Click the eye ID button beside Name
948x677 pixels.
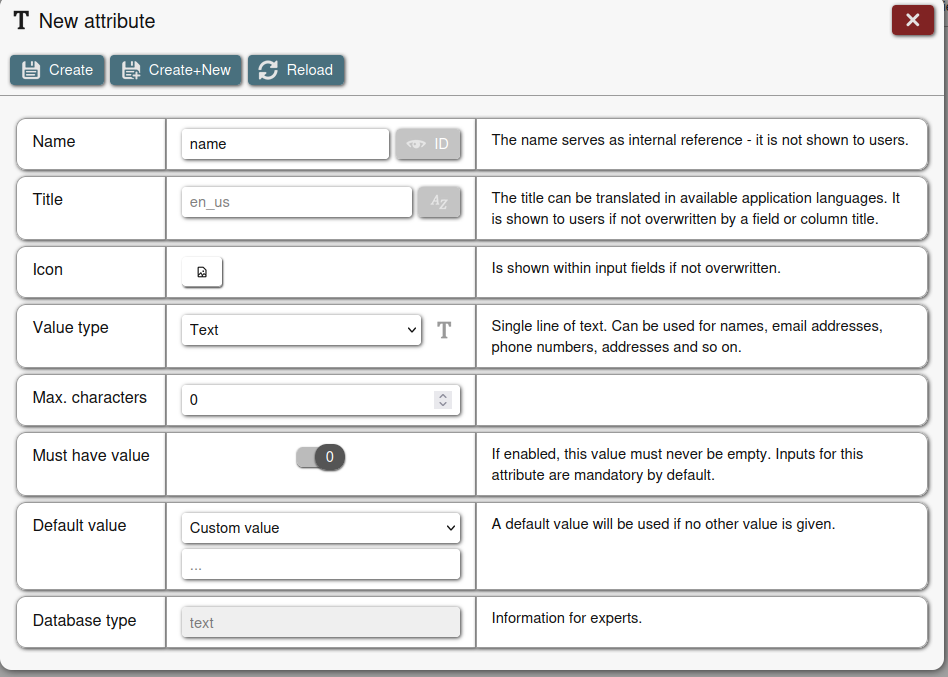point(428,144)
